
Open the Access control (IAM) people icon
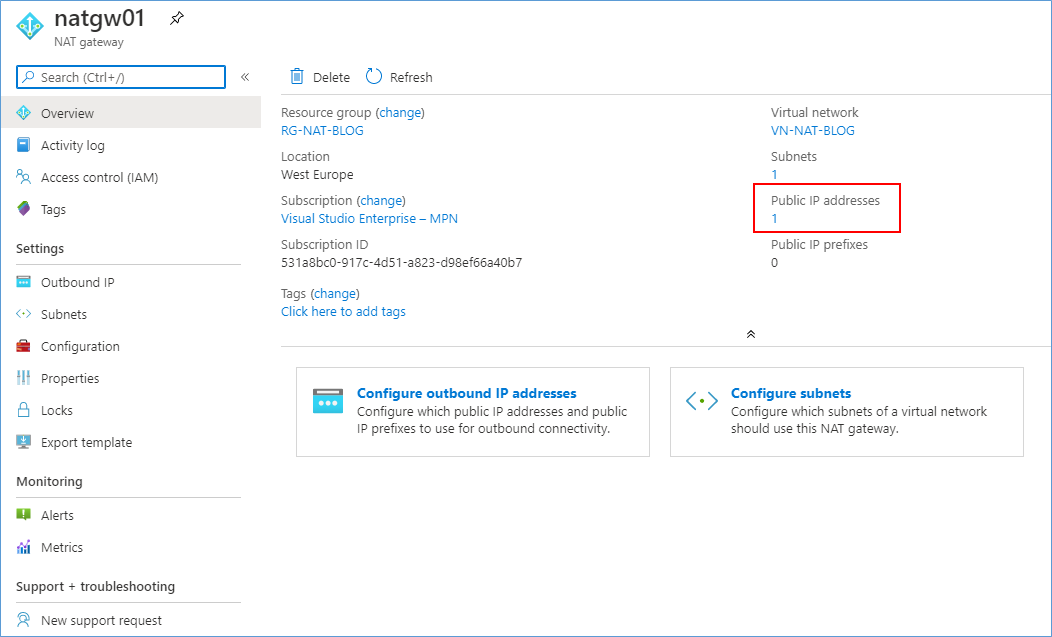tap(23, 177)
